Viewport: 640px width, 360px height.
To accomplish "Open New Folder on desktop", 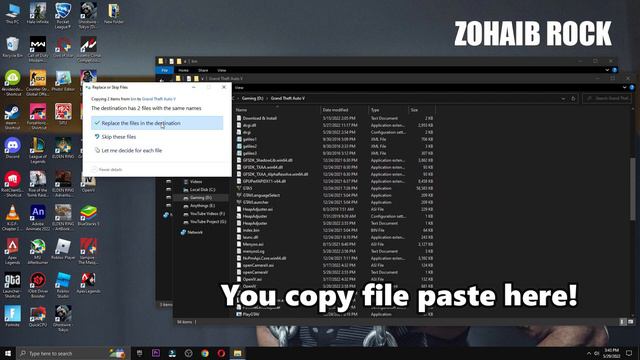I will (113, 14).
